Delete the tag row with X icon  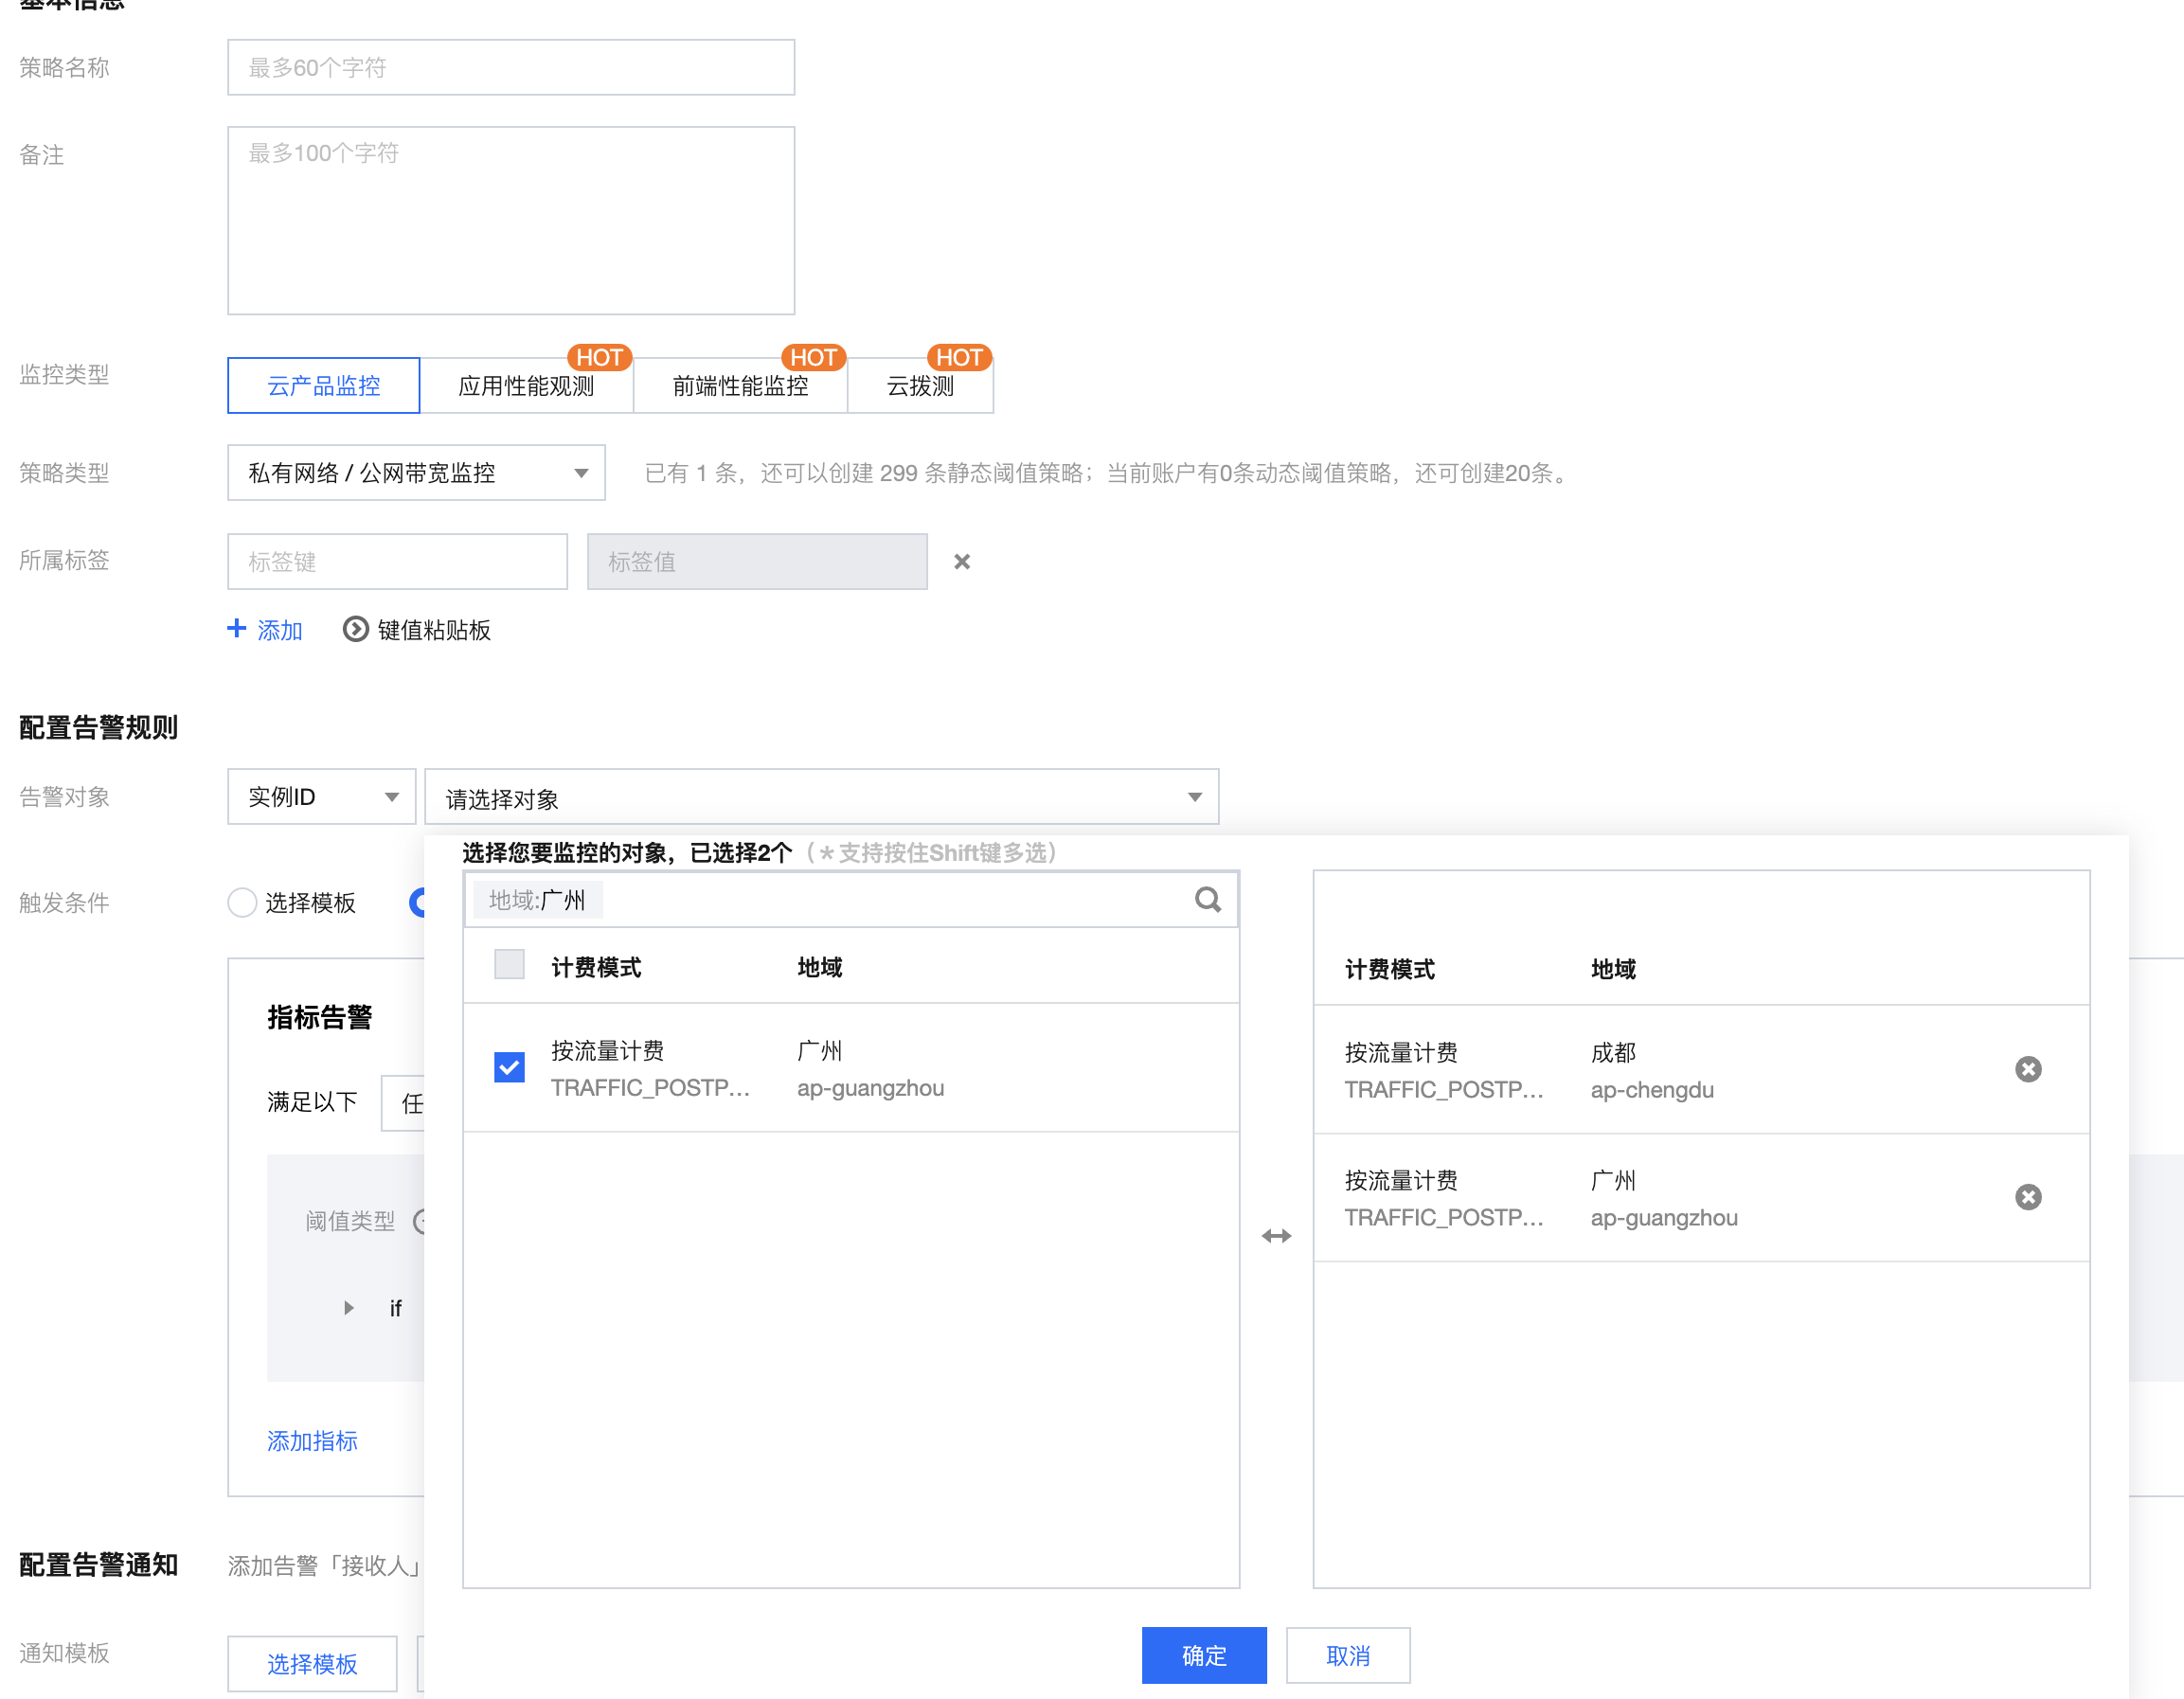pyautogui.click(x=961, y=562)
